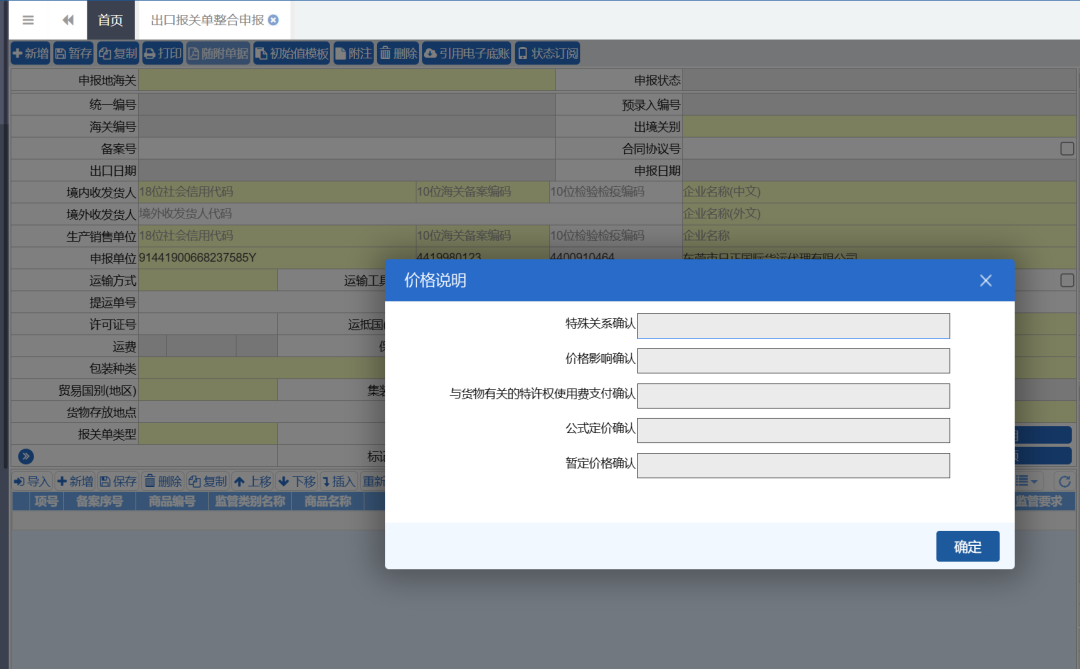
Task: Open the list view dropdown in grid toolbar
Action: [1026, 482]
